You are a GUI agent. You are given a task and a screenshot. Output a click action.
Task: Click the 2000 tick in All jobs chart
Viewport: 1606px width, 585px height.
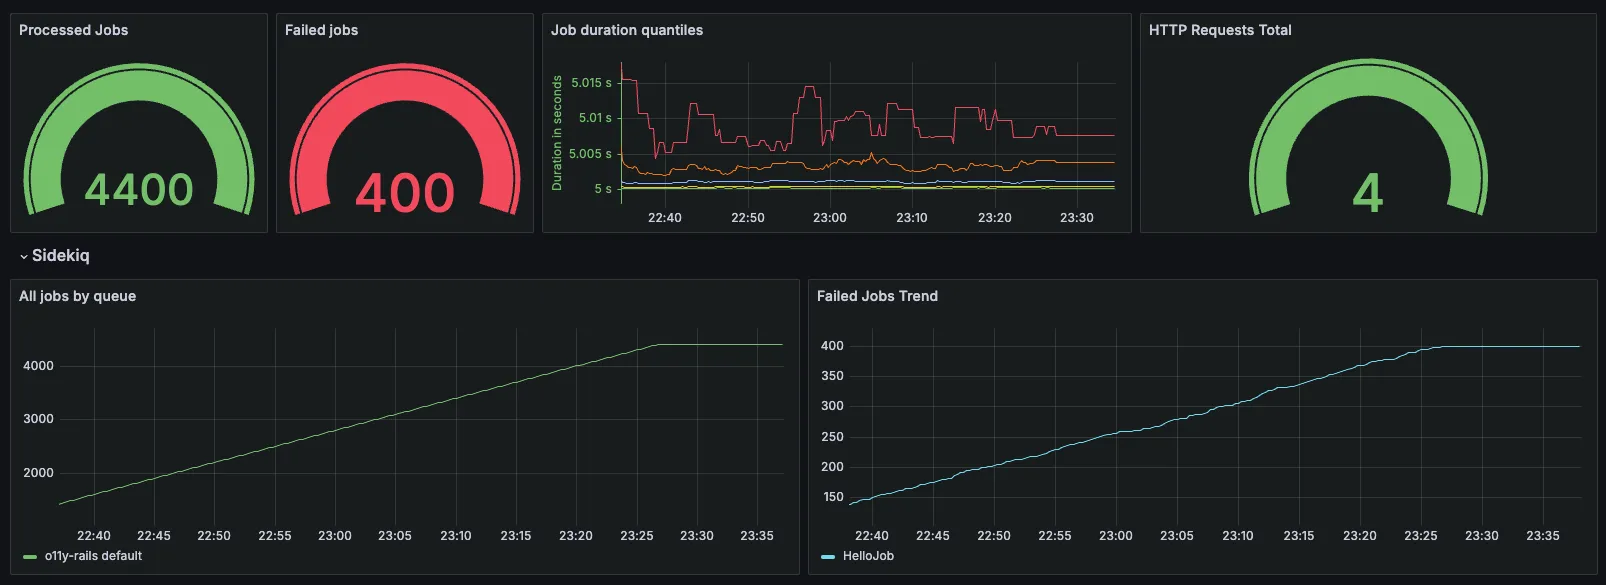point(38,473)
